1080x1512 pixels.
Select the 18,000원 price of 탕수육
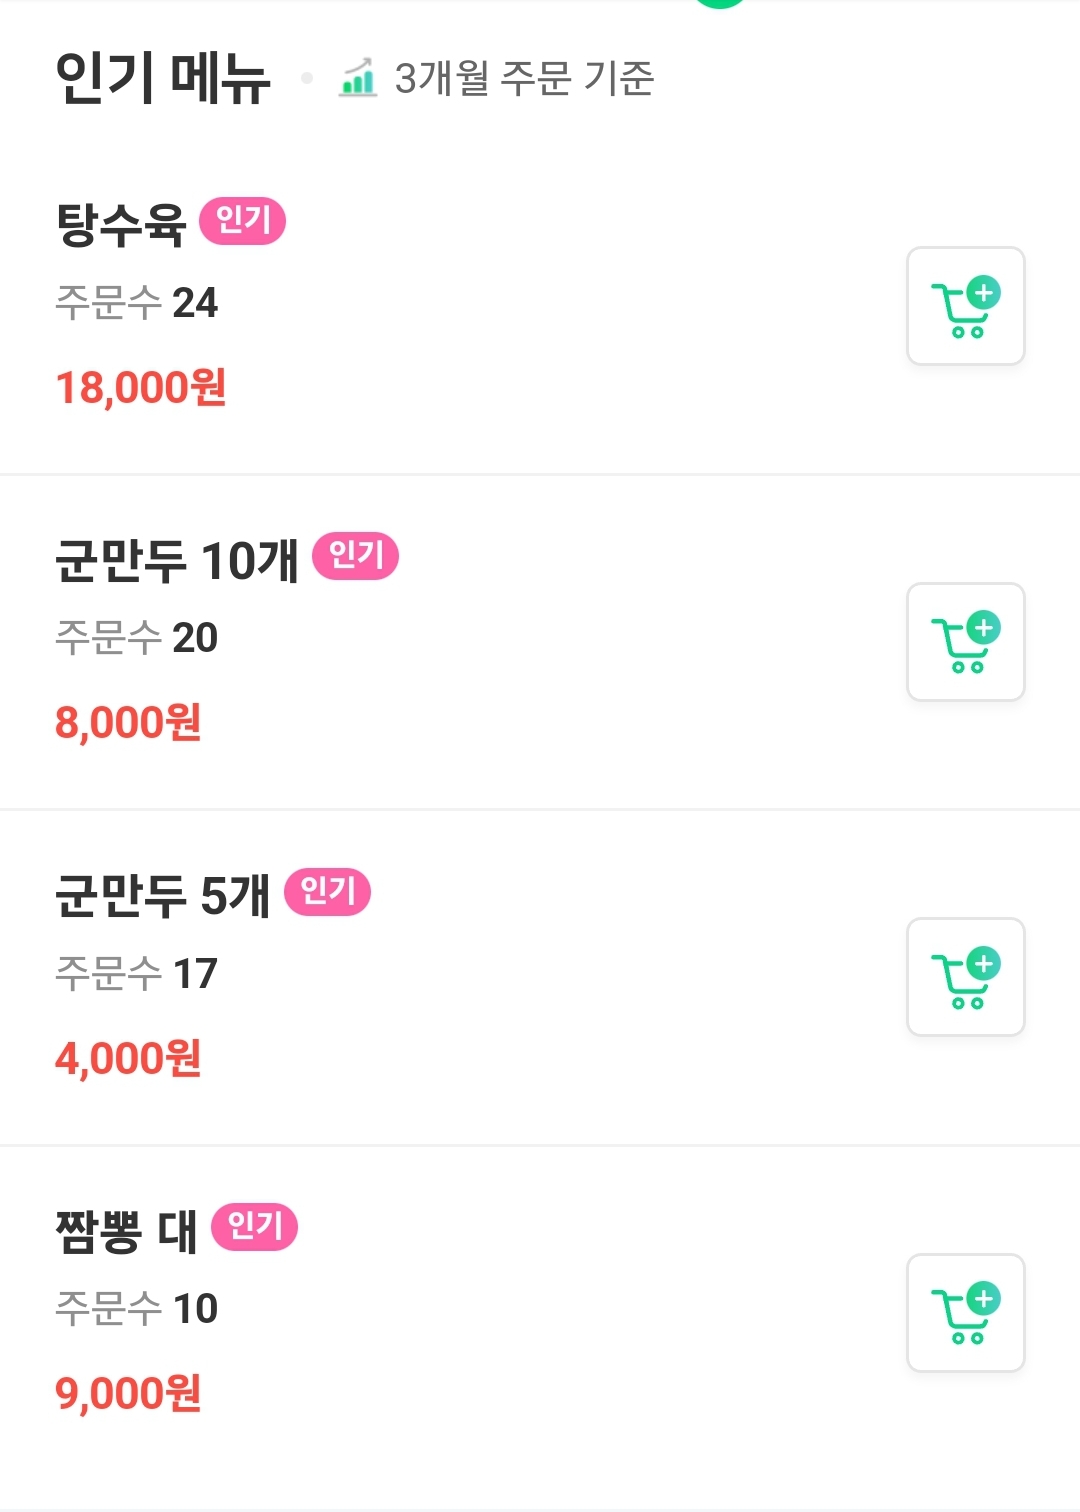[x=141, y=388]
